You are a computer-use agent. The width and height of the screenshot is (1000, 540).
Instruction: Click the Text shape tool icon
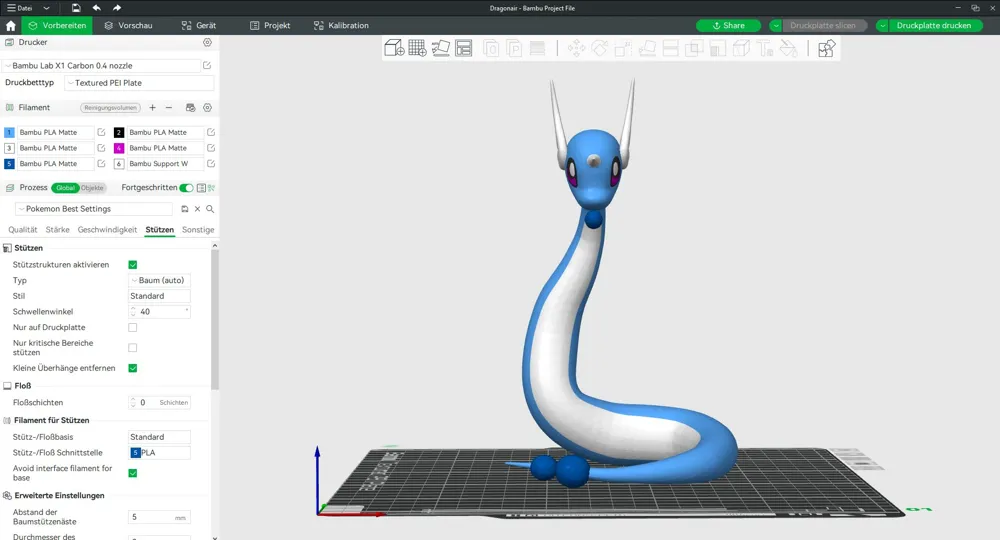coord(765,48)
